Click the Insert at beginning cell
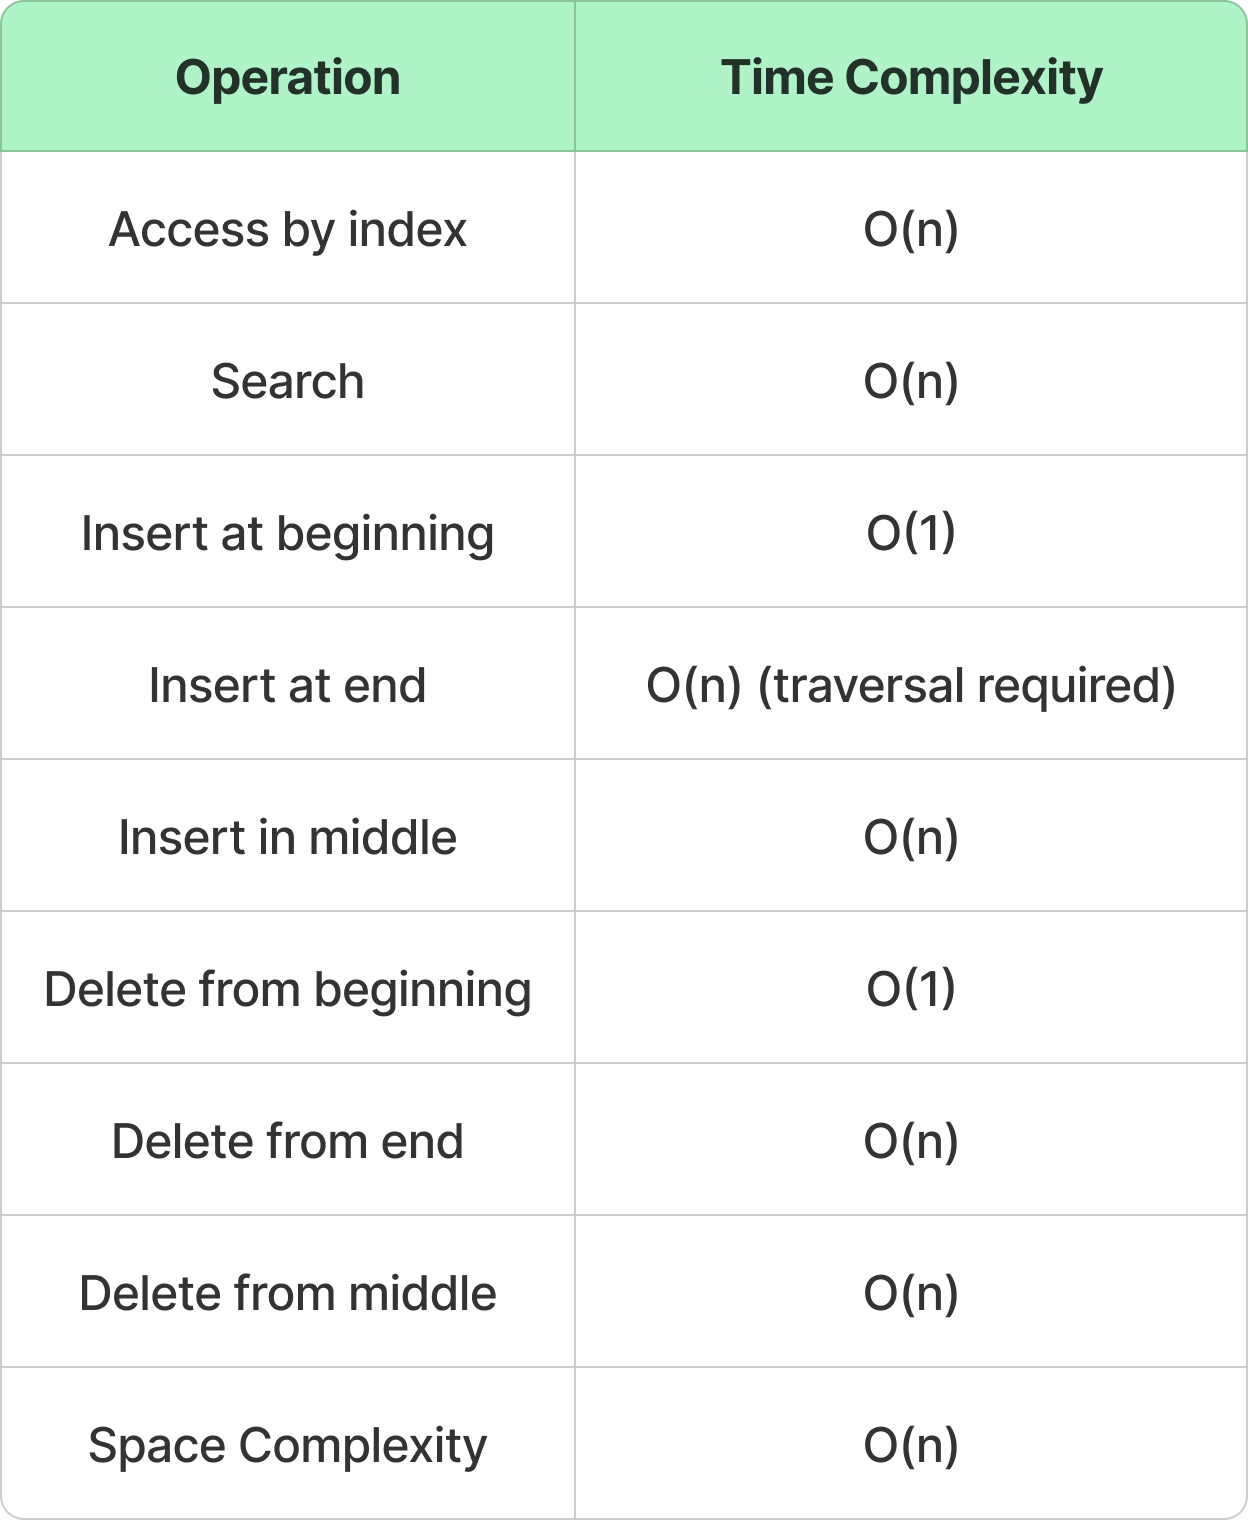Viewport: 1248px width, 1520px height. (x=288, y=533)
